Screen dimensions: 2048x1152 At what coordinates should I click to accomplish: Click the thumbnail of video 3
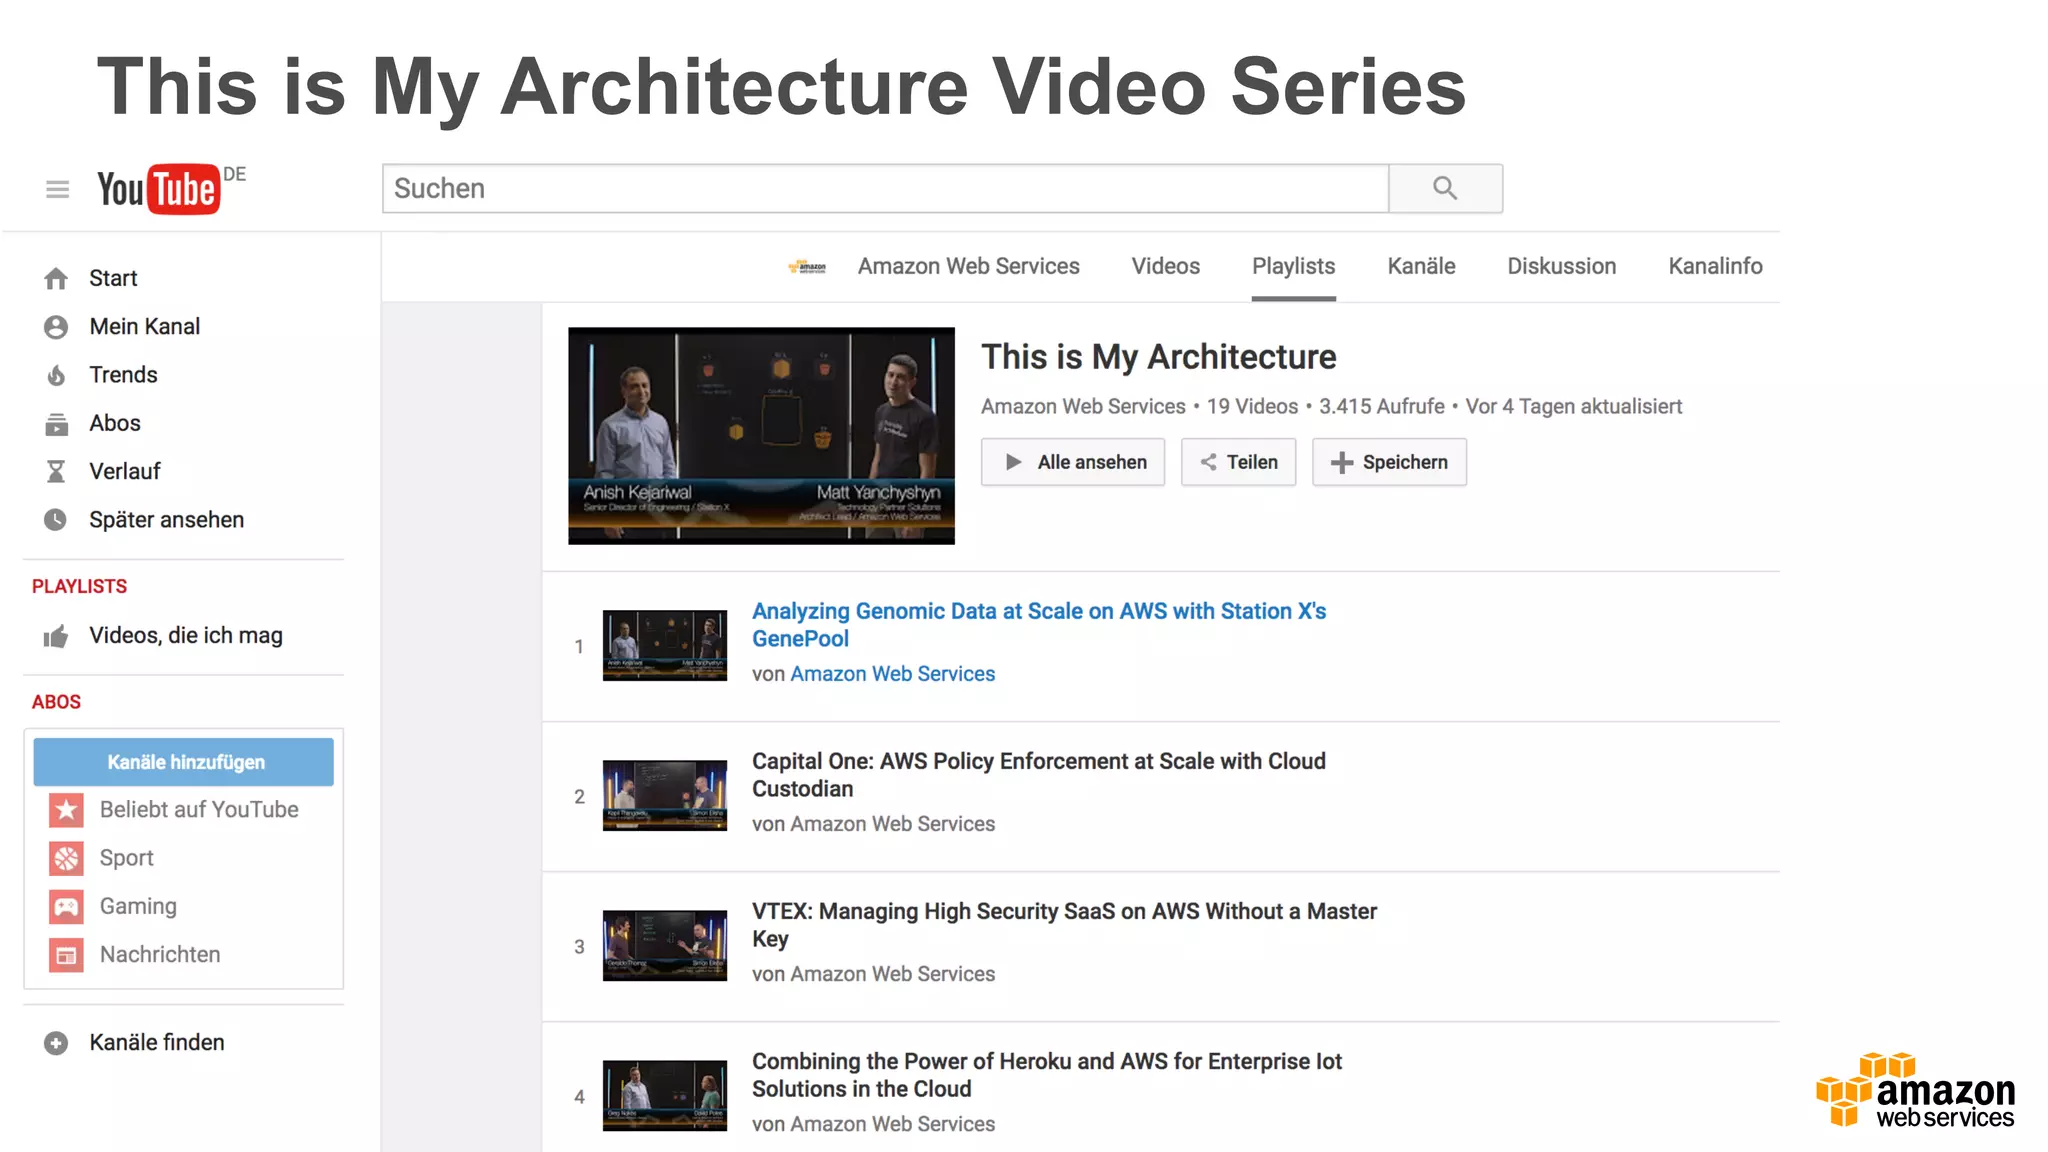pos(664,946)
